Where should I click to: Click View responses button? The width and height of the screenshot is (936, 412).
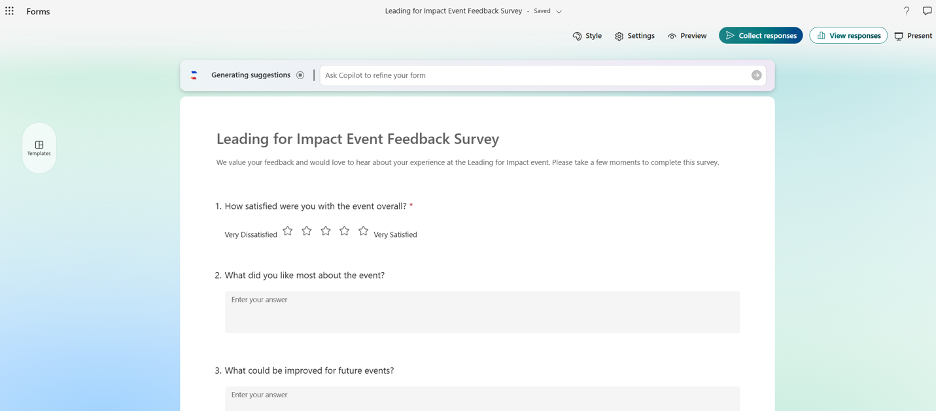(x=848, y=36)
